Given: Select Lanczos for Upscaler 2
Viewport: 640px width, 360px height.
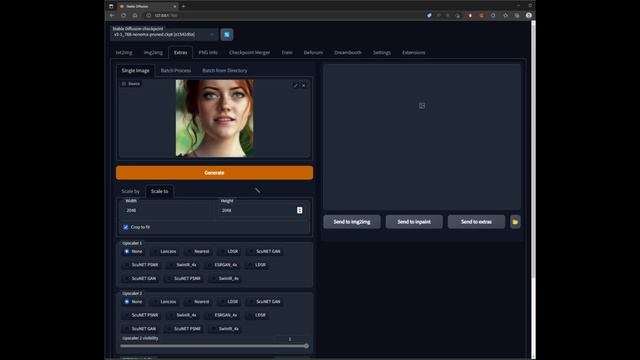Looking at the screenshot, I should (x=164, y=302).
